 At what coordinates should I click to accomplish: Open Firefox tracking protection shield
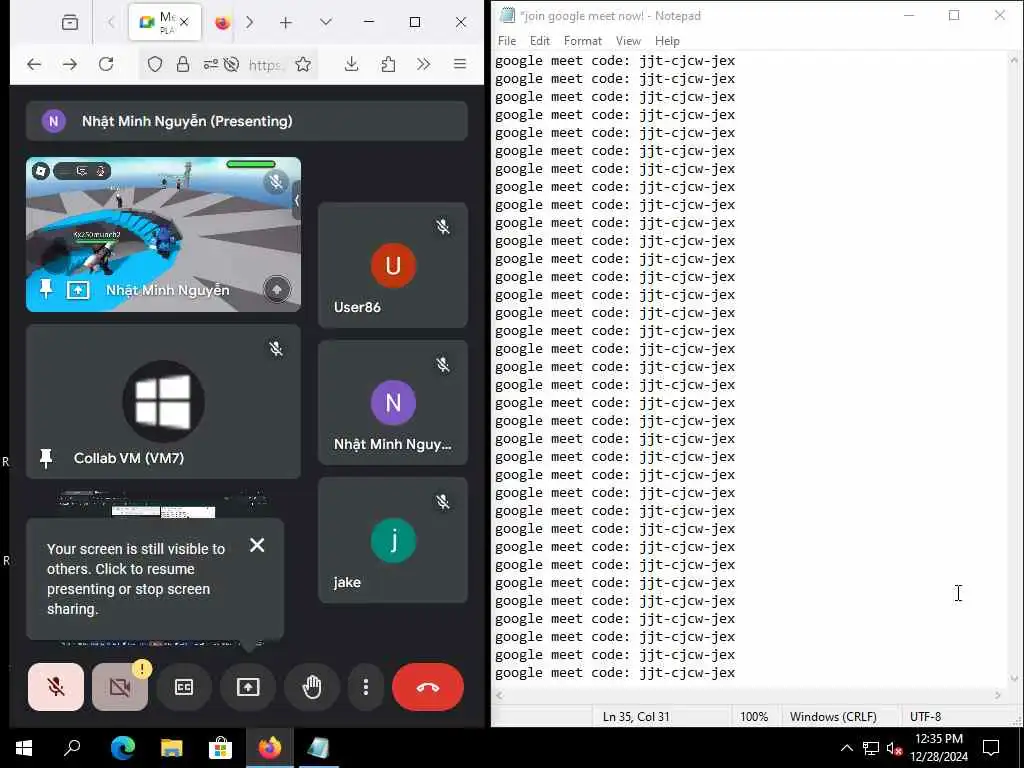pyautogui.click(x=155, y=64)
